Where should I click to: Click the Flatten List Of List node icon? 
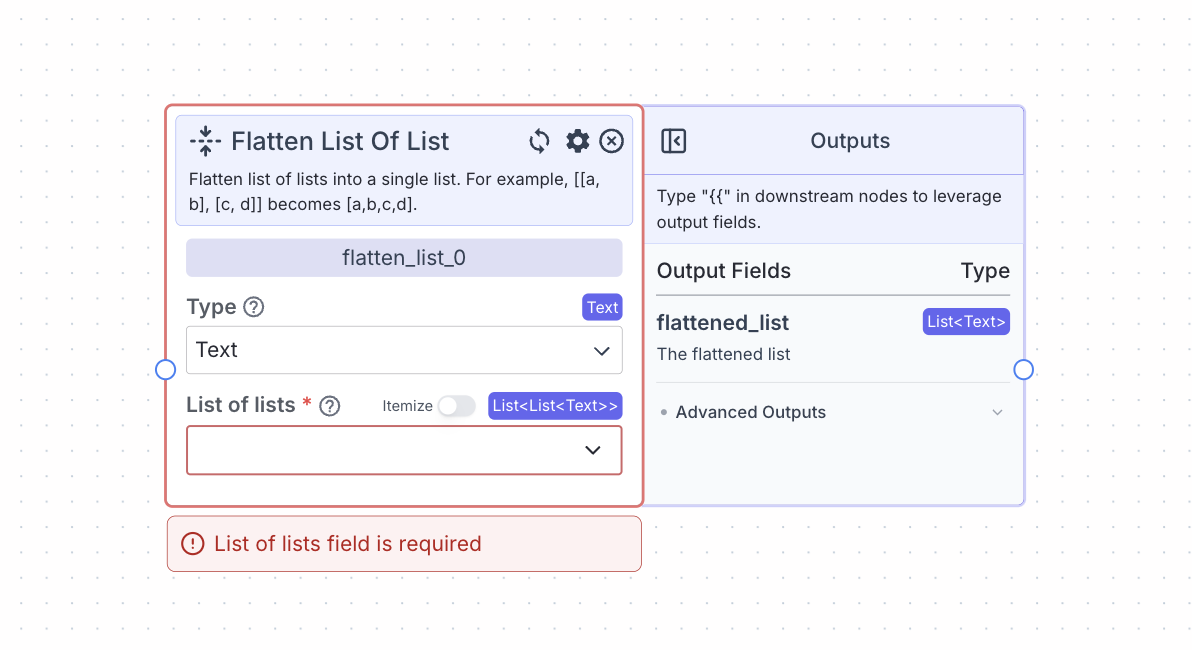point(204,141)
